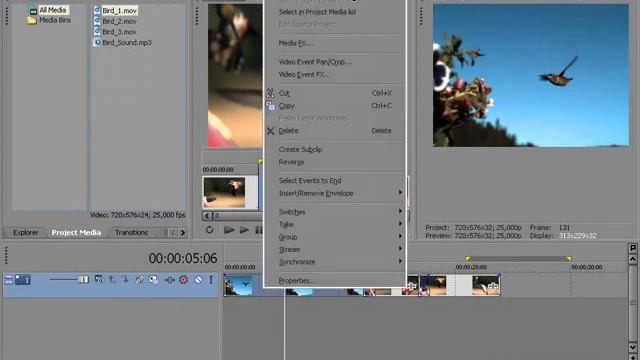
Task: Choose Delete from the context menu
Action: pyautogui.click(x=335, y=131)
